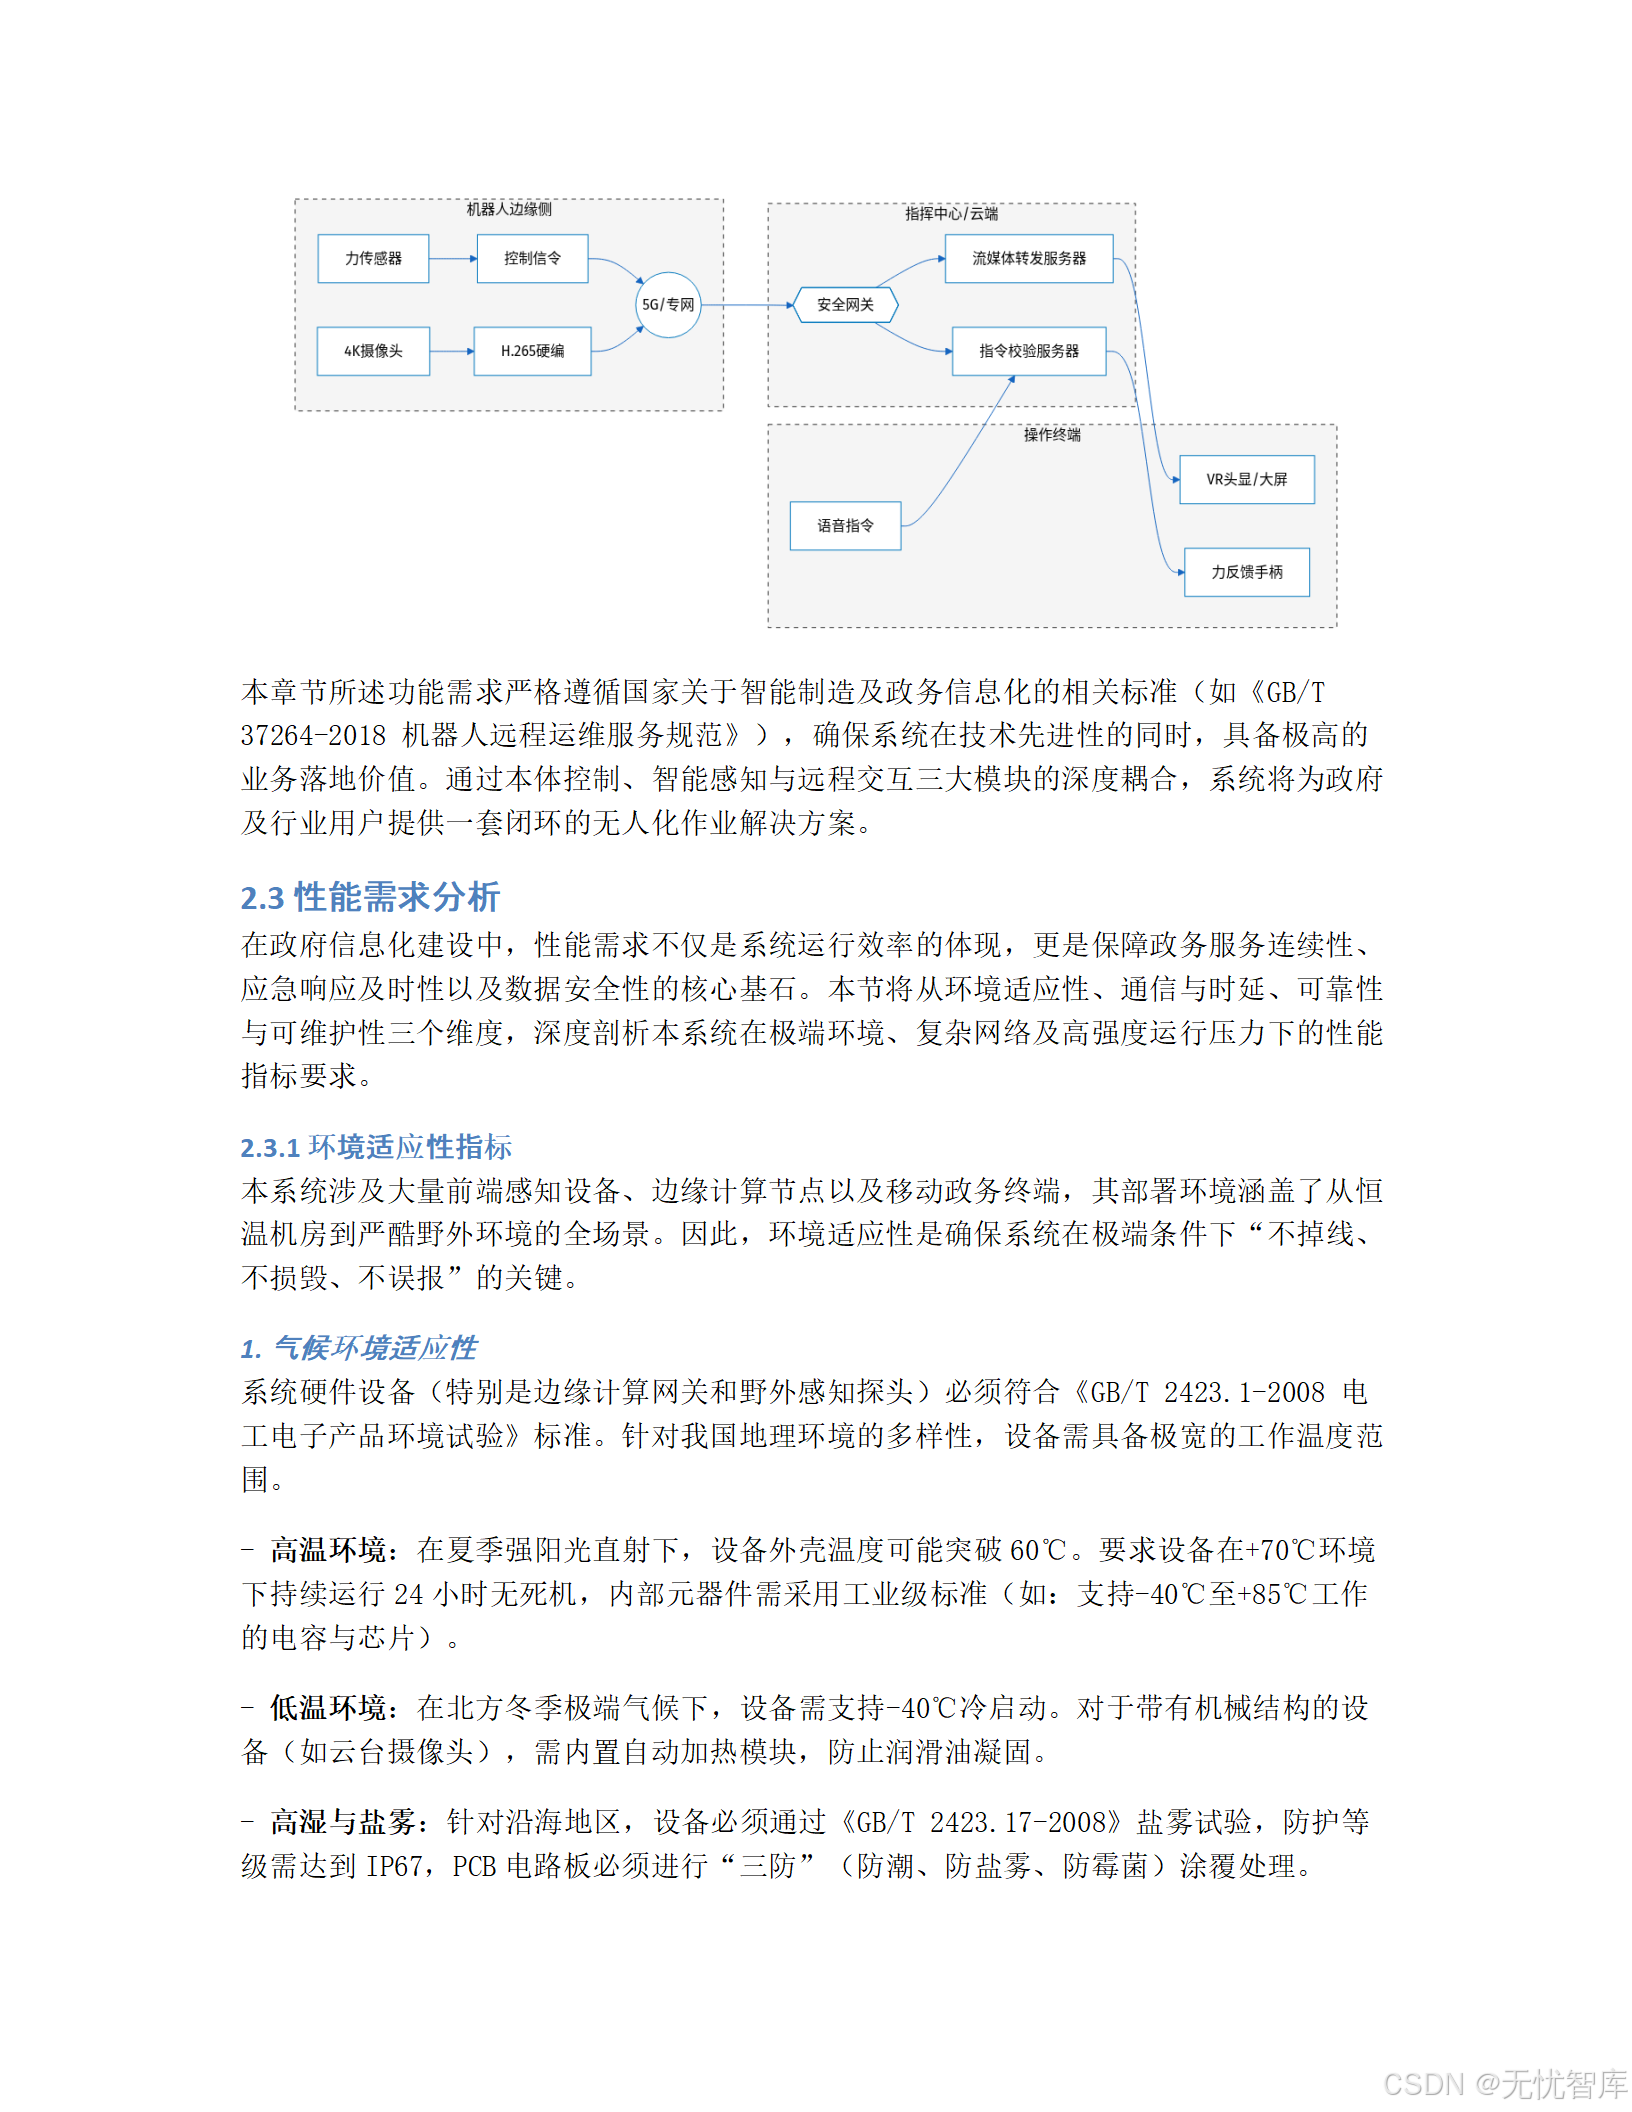Click the 控制信令 box in the diagram
Screen dimensions: 1632x2112
(x=532, y=258)
